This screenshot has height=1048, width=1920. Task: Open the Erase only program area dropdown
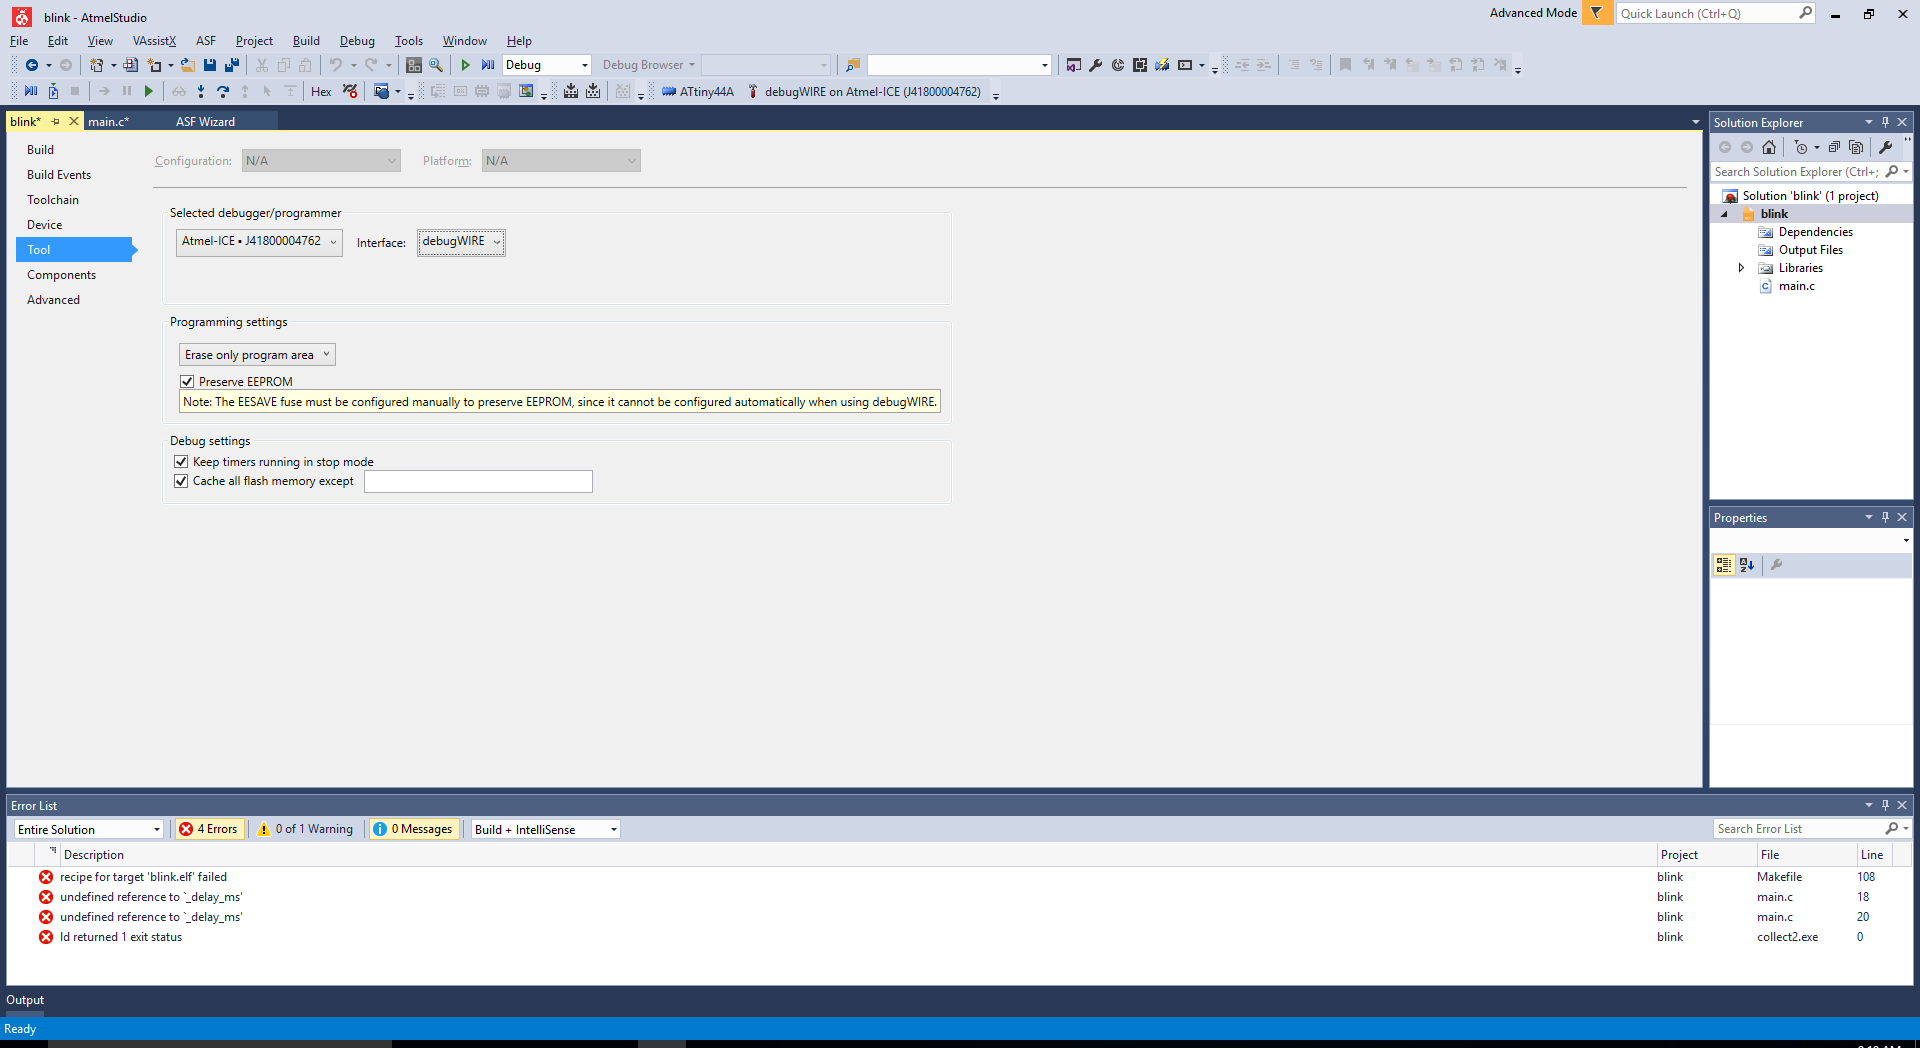coord(257,355)
